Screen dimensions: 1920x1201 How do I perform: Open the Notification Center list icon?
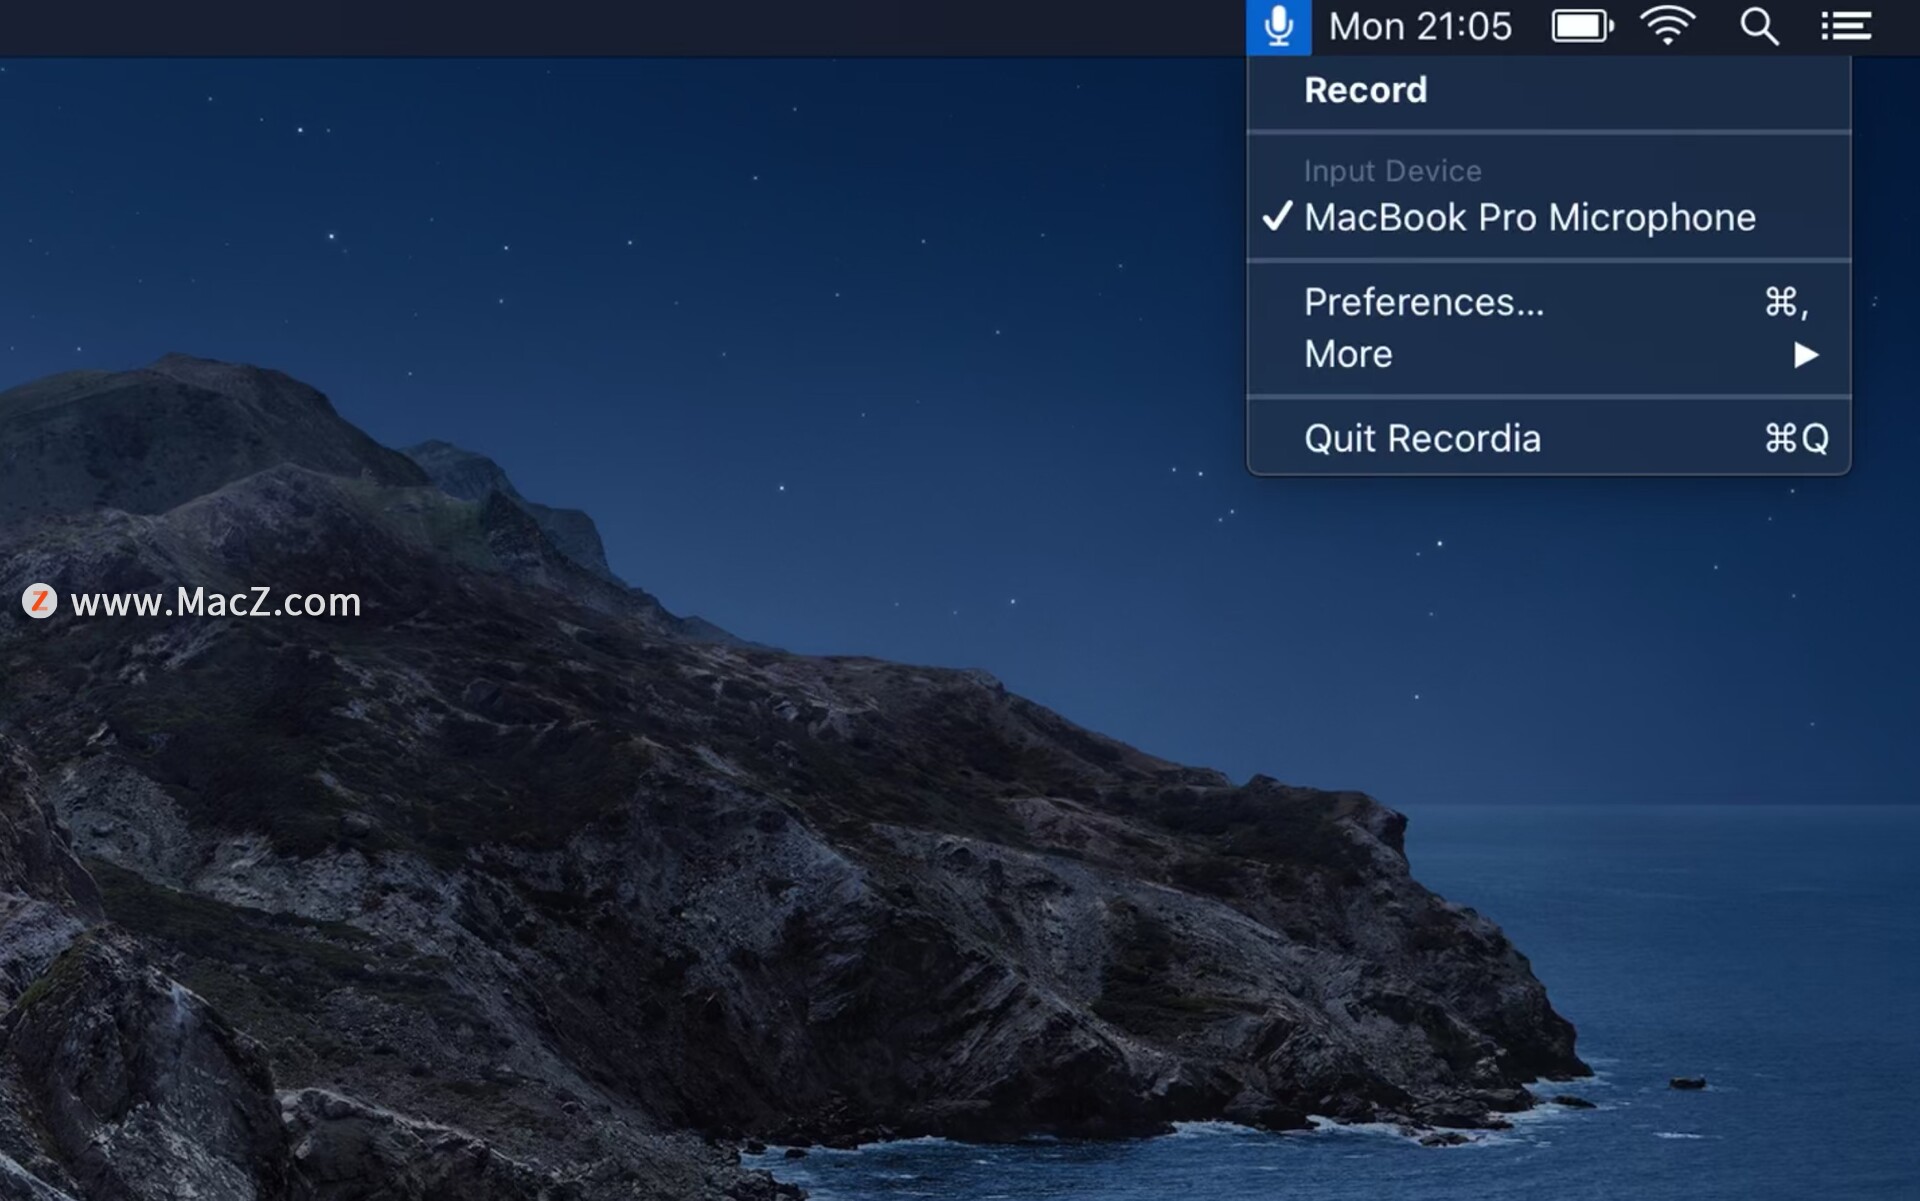point(1846,26)
